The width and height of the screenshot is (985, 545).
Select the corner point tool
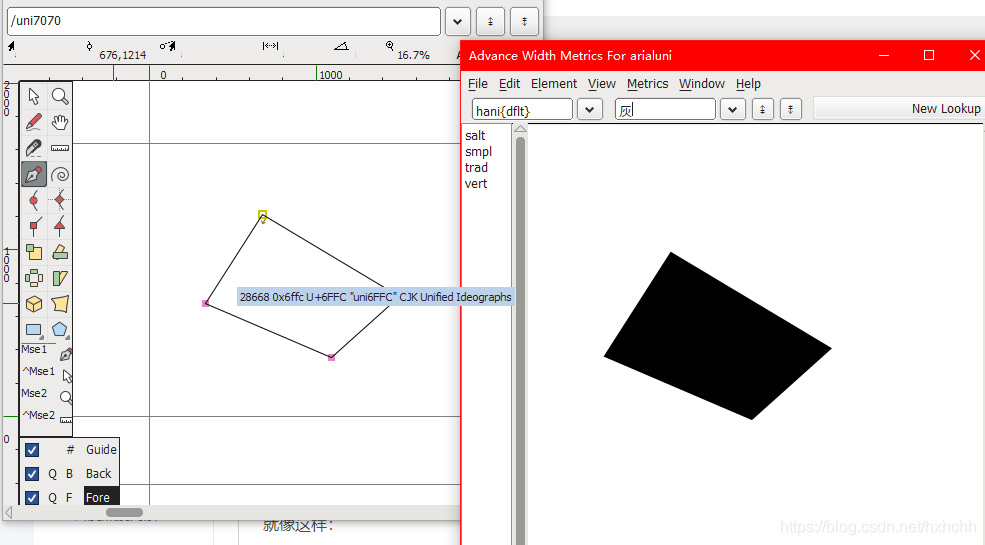(34, 227)
